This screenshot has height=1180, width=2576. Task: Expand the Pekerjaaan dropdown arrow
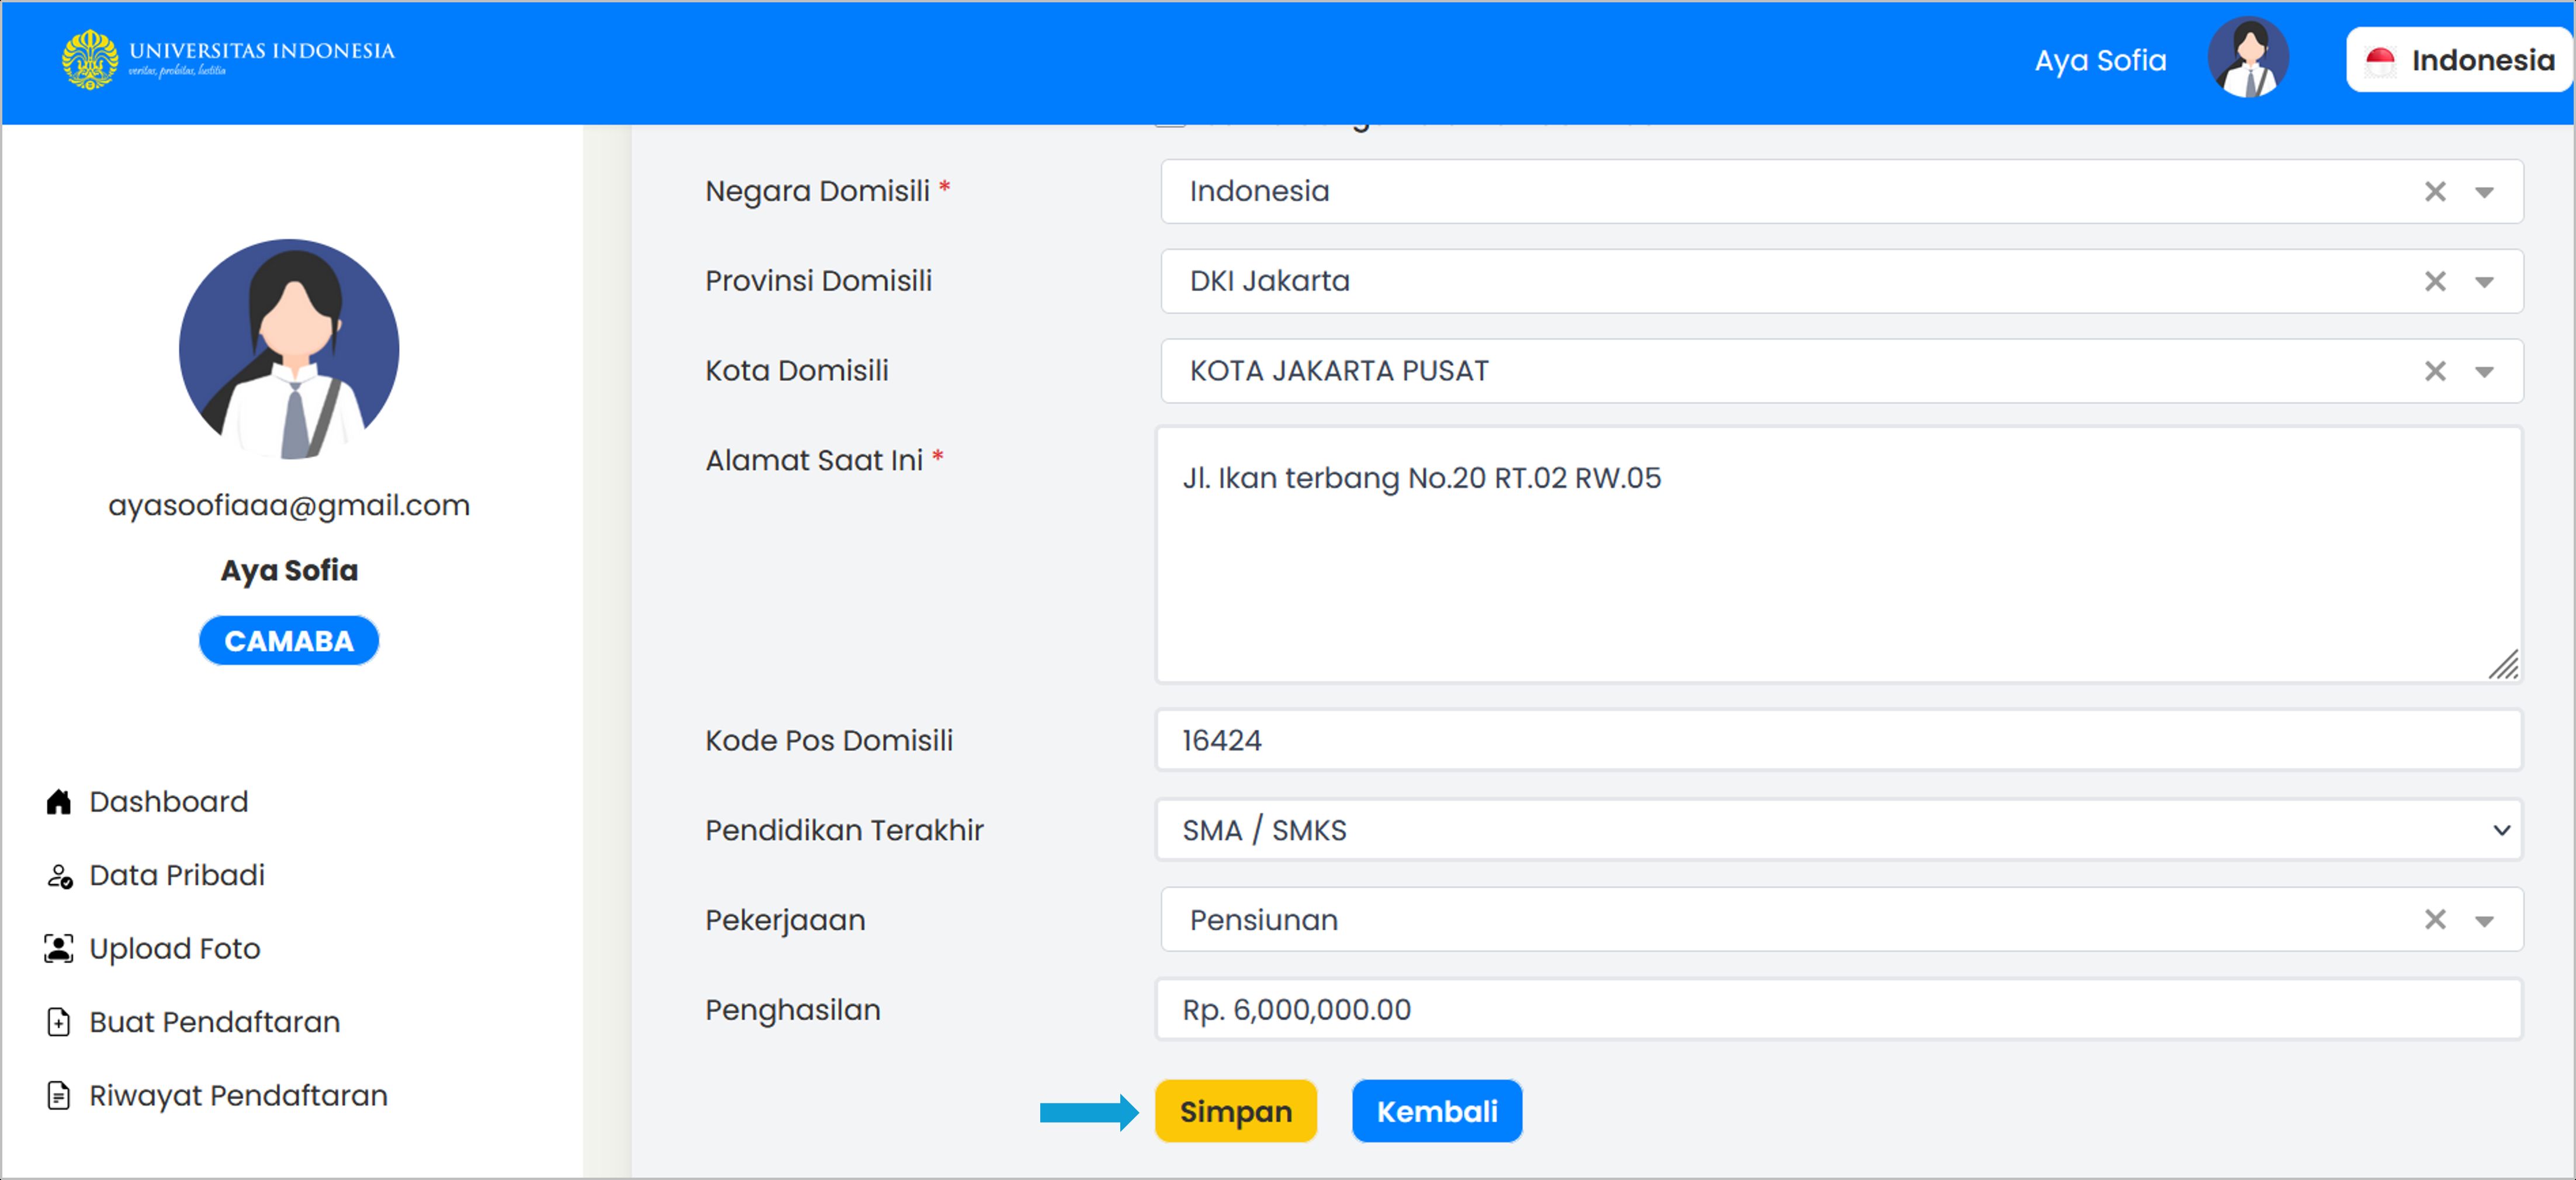click(x=2484, y=920)
